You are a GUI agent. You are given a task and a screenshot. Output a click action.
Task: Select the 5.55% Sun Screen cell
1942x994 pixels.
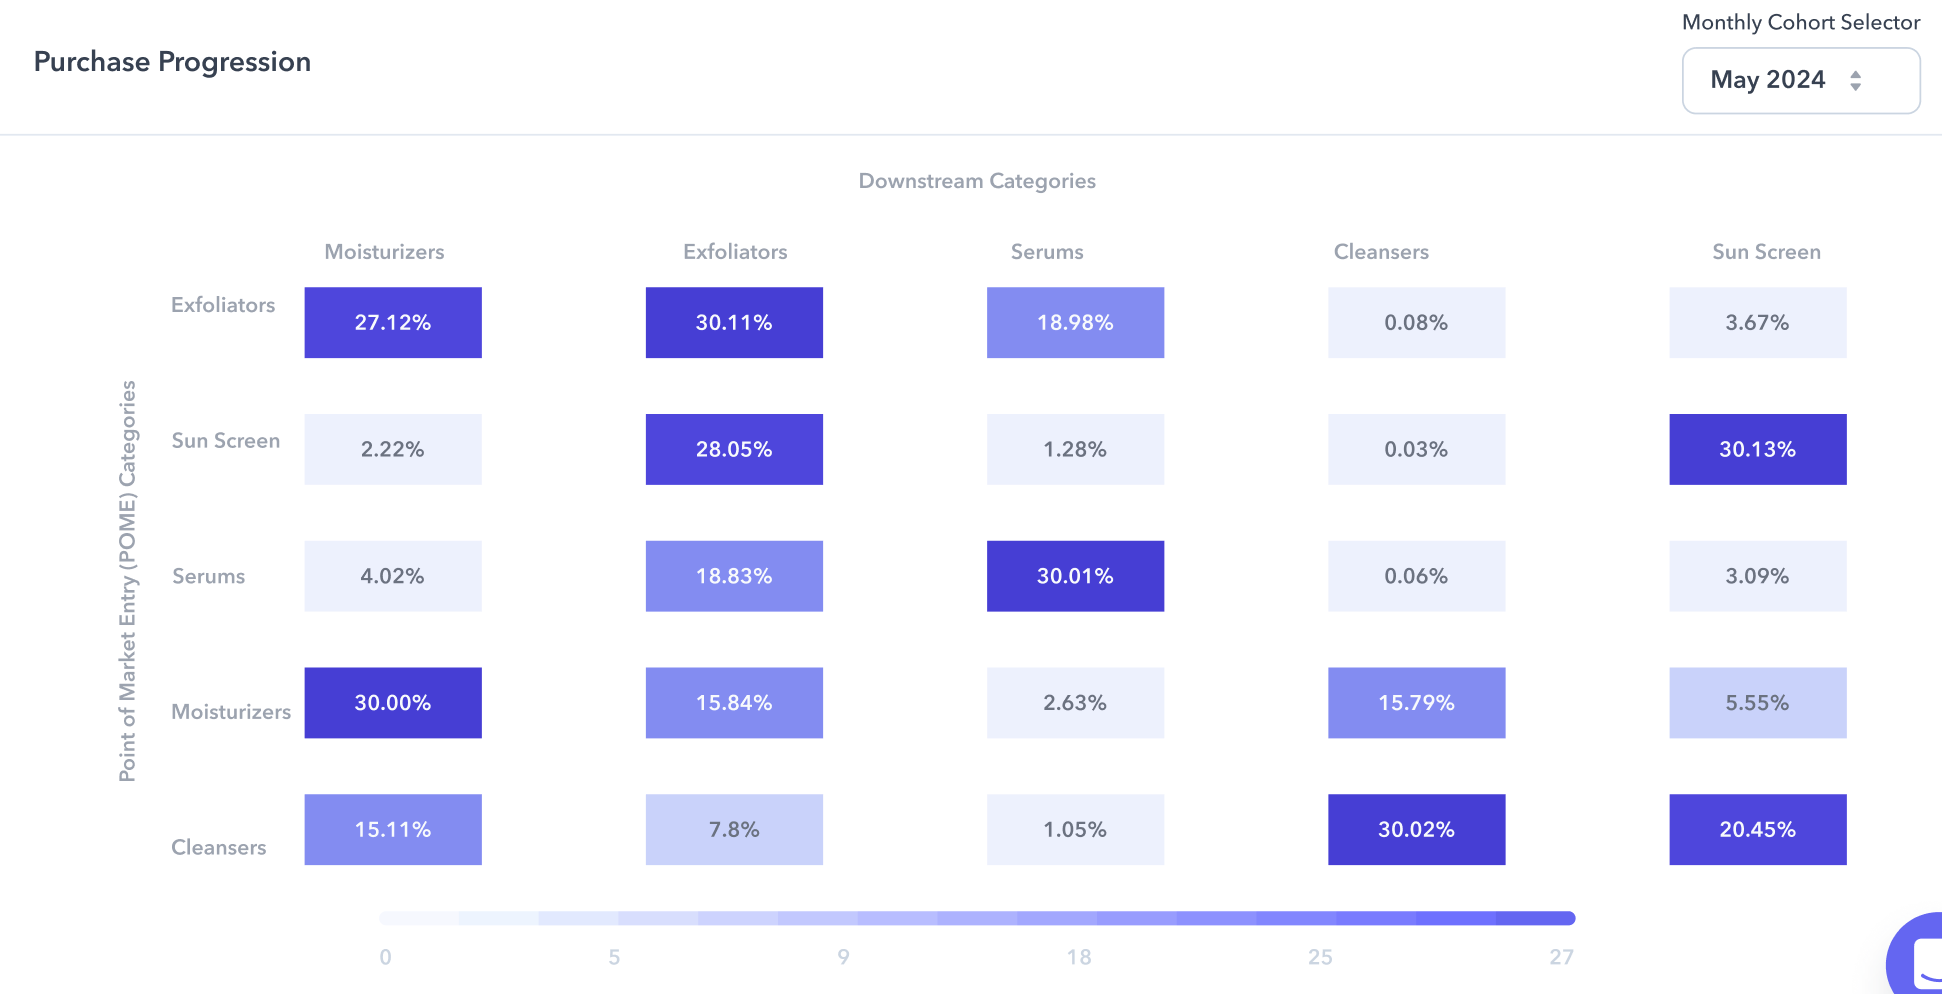point(1757,703)
